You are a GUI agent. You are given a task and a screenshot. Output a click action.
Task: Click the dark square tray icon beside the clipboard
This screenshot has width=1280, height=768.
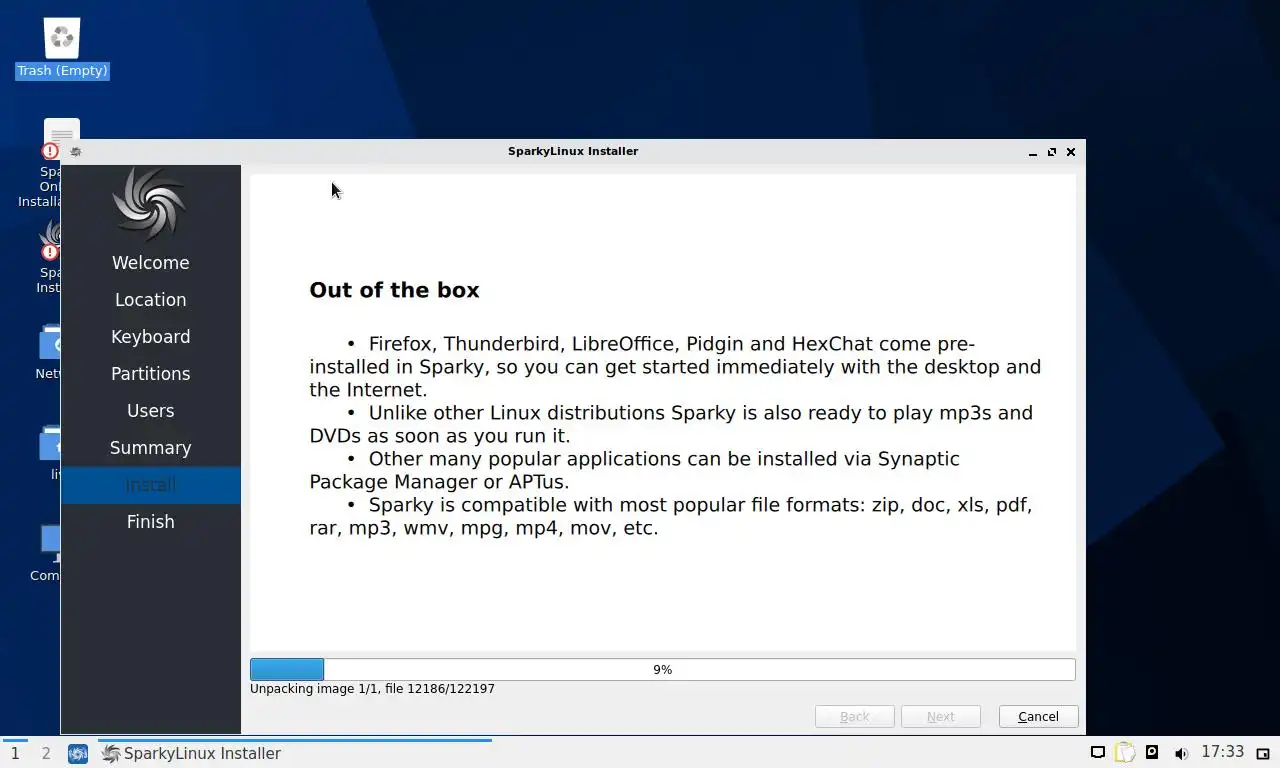click(x=1152, y=753)
